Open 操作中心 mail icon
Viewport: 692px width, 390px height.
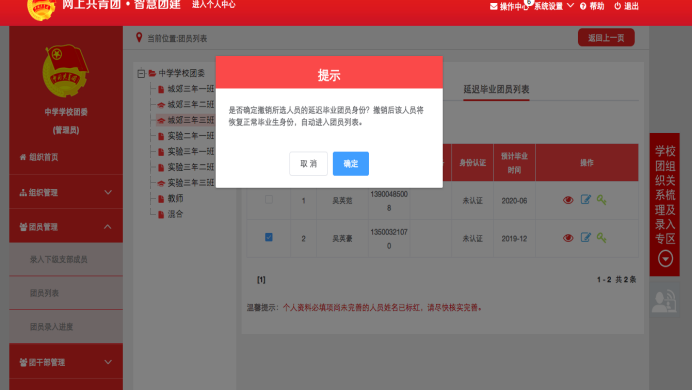493,6
